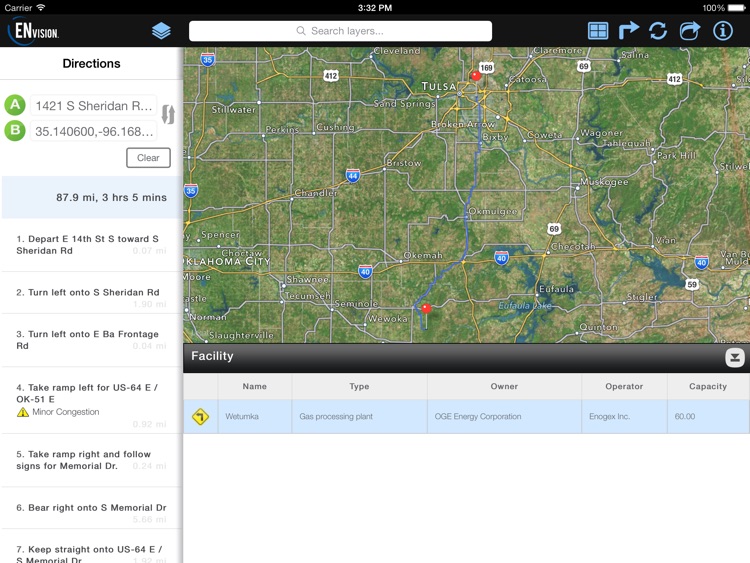Click the Owner column header
The height and width of the screenshot is (563, 750).
tap(504, 386)
